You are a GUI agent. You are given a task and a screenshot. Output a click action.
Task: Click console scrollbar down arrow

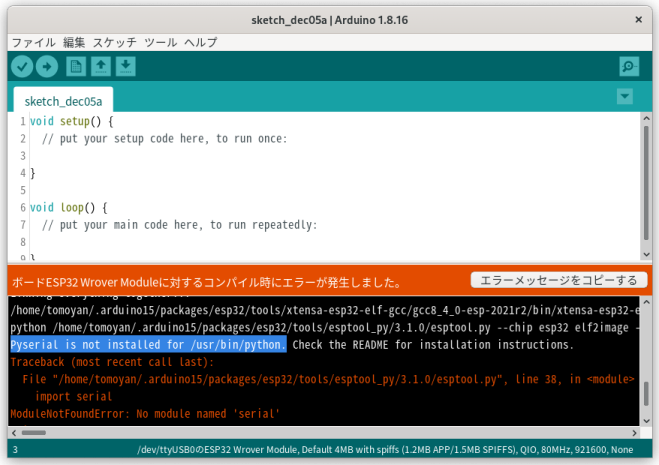point(646,421)
